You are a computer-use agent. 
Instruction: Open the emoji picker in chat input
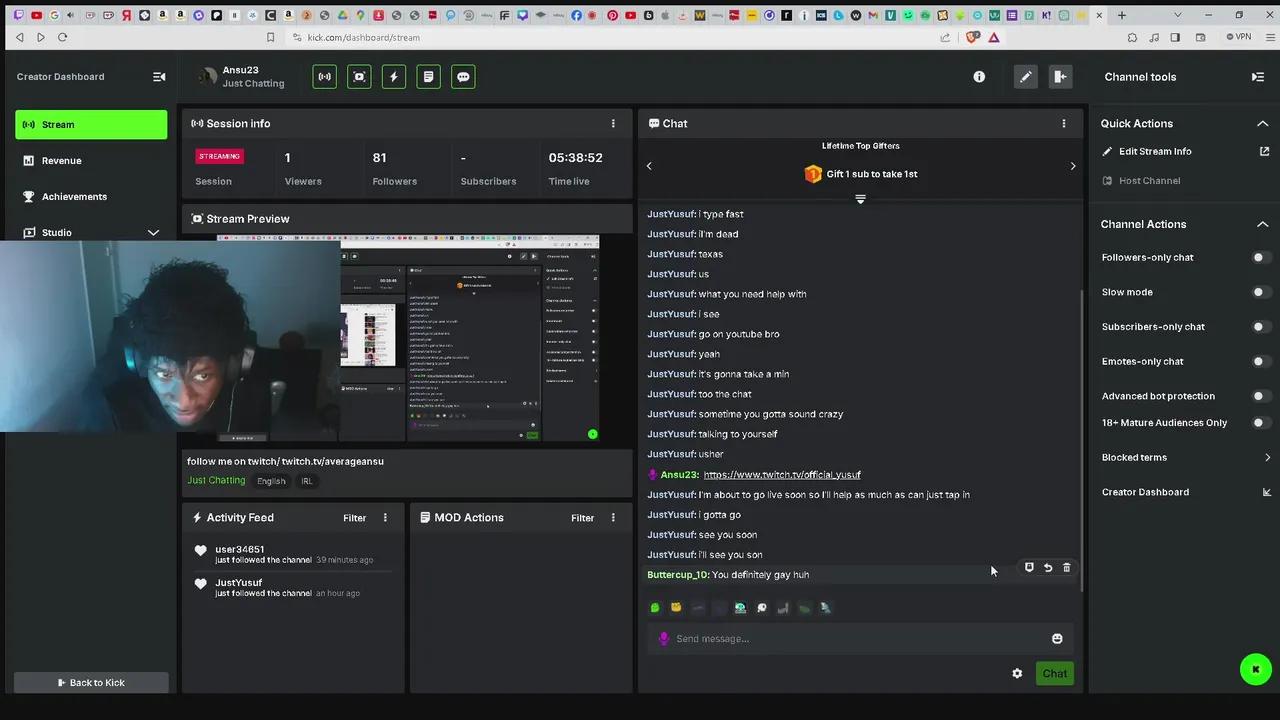(x=1057, y=638)
